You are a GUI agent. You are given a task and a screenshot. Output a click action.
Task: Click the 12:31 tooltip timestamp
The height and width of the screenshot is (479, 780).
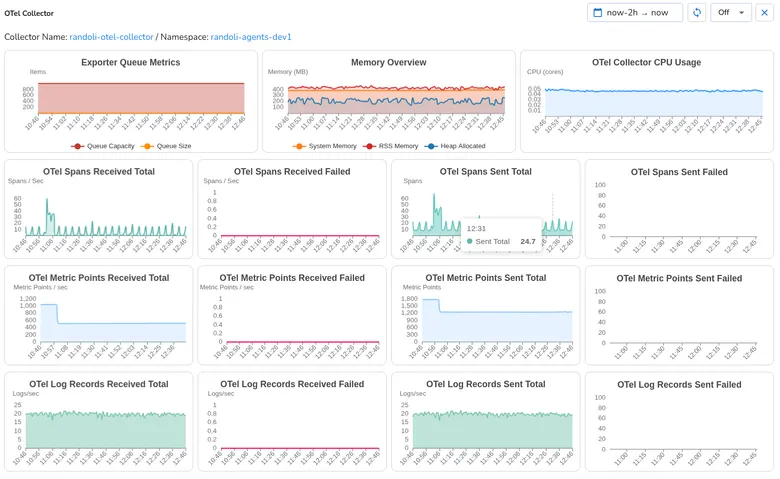(x=476, y=228)
